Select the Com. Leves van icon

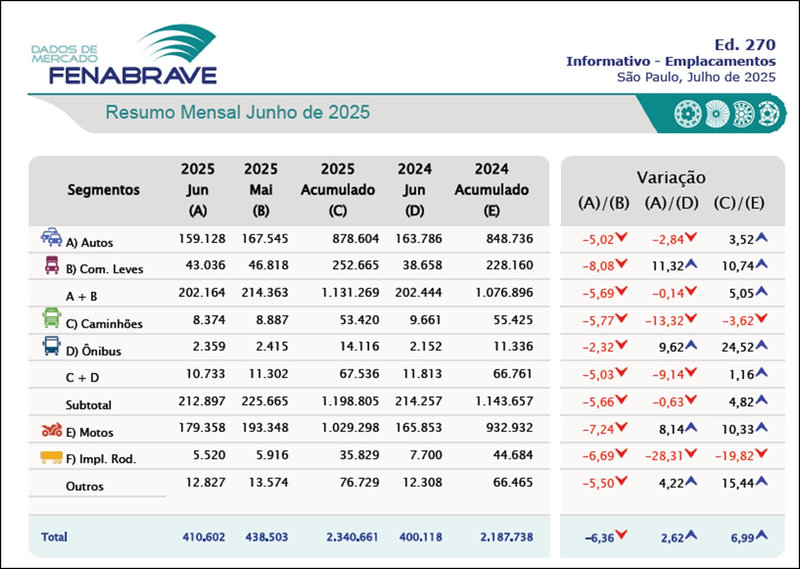pyautogui.click(x=50, y=265)
